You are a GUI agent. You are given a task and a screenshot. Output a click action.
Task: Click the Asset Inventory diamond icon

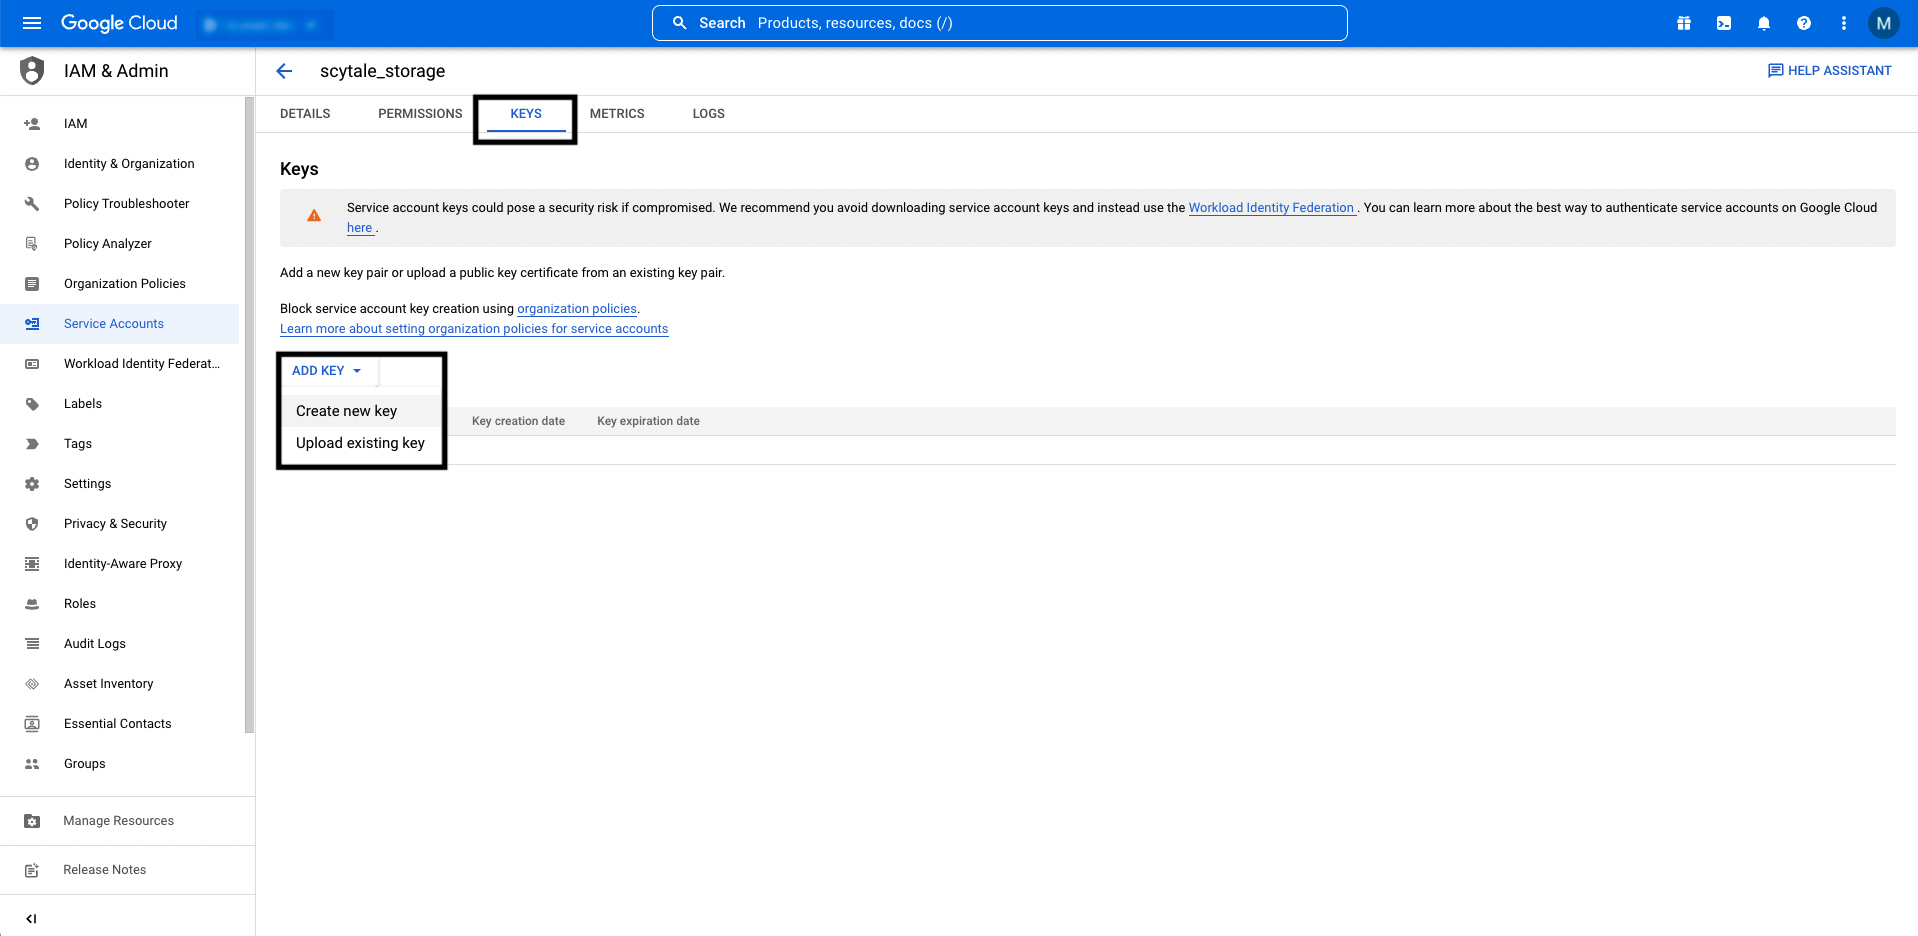32,684
